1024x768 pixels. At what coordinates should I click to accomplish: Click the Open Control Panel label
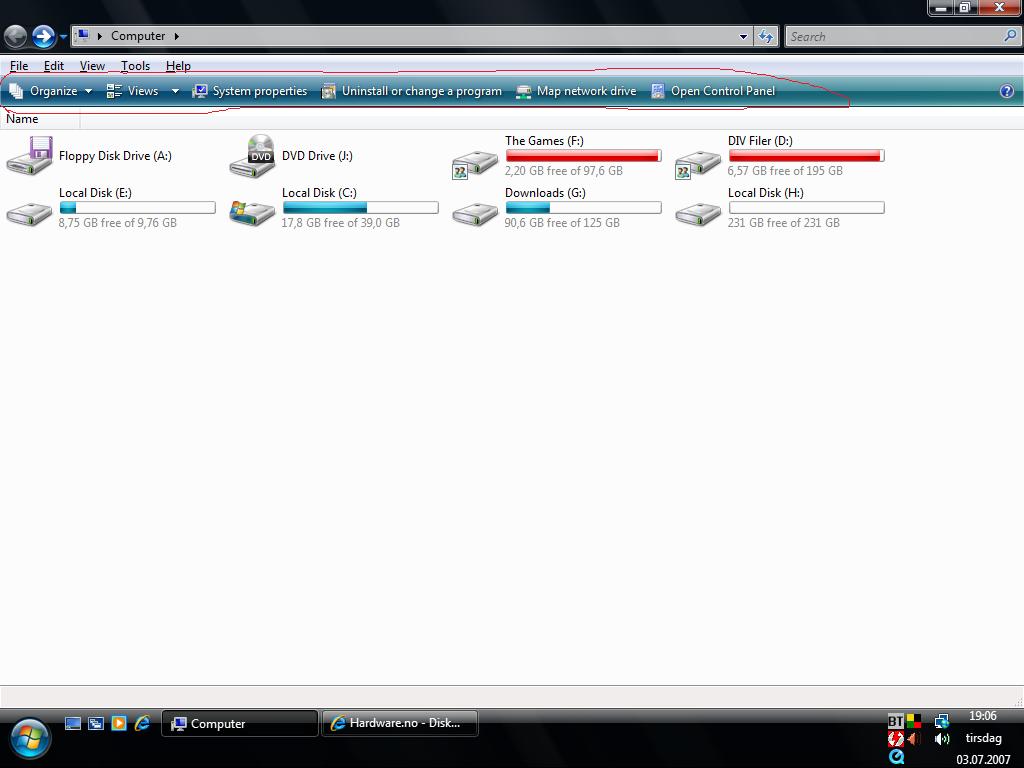(723, 91)
